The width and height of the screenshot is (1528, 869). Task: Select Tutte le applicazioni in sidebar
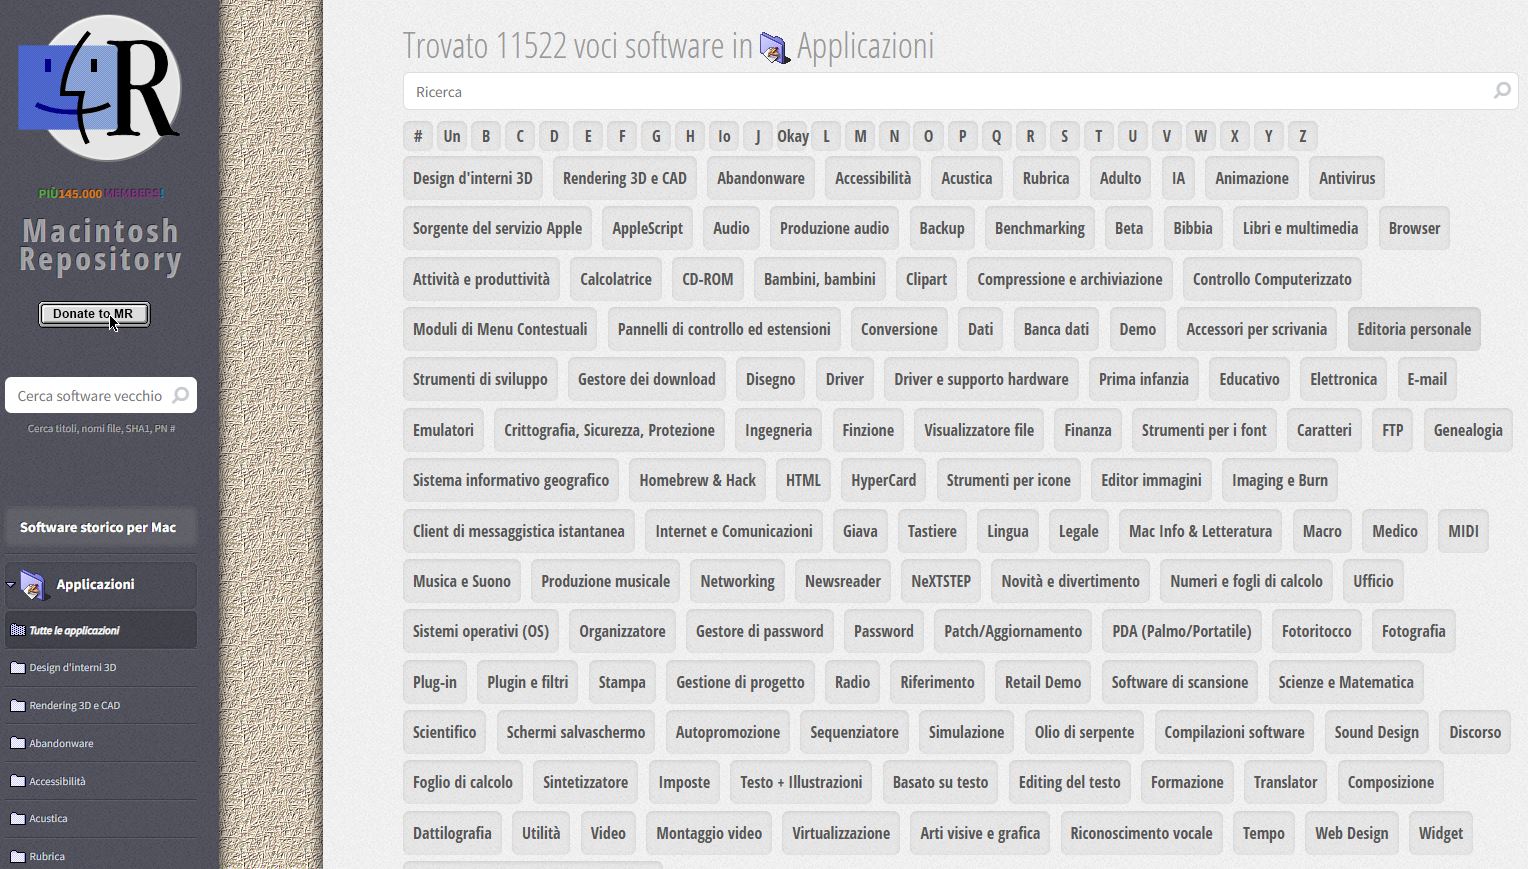(74, 631)
